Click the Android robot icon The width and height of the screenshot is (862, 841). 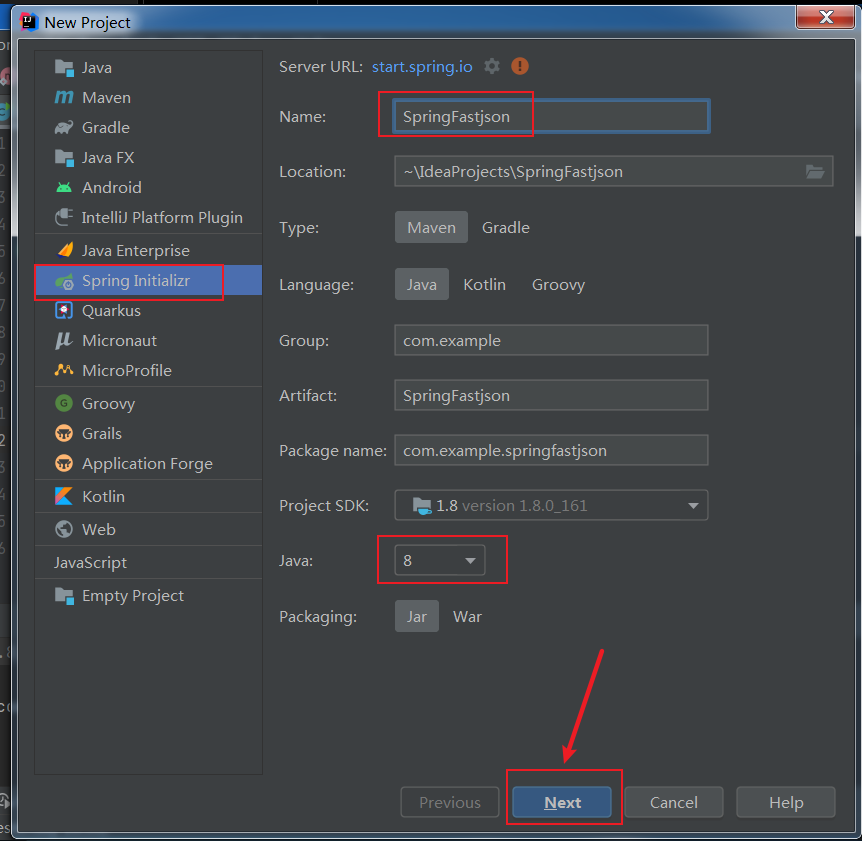64,187
